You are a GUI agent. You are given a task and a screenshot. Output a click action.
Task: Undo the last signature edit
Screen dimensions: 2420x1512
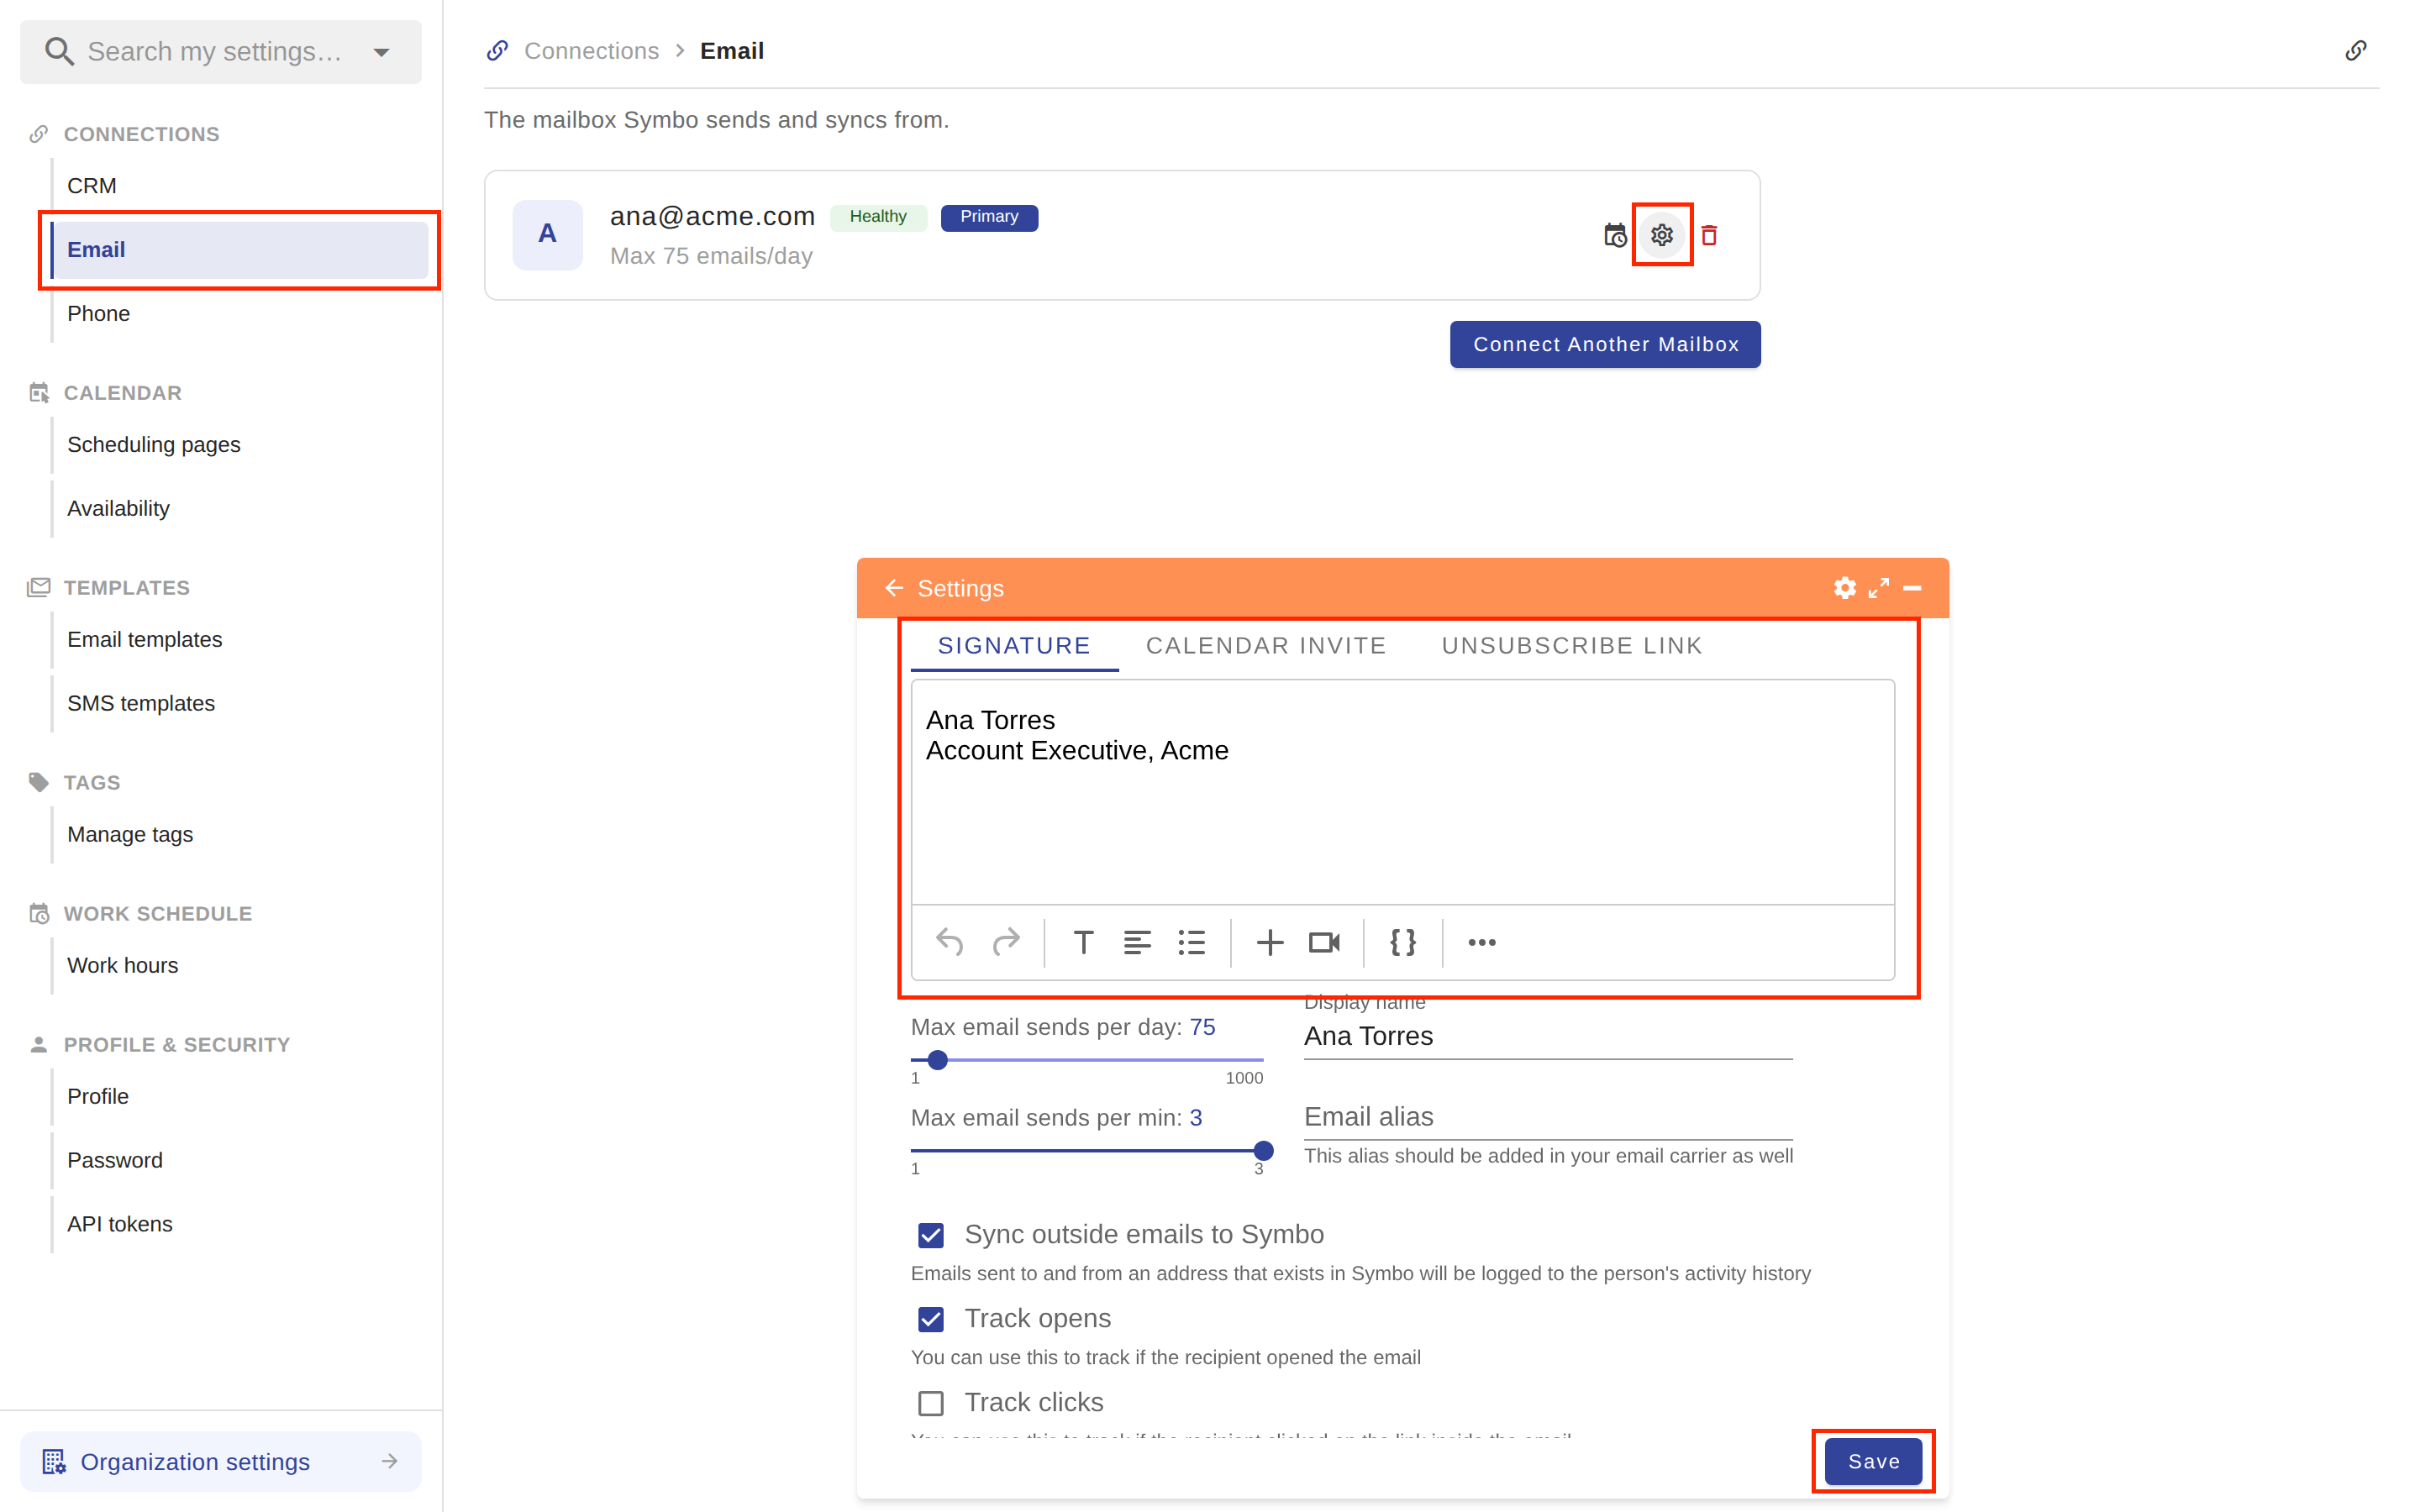click(949, 942)
